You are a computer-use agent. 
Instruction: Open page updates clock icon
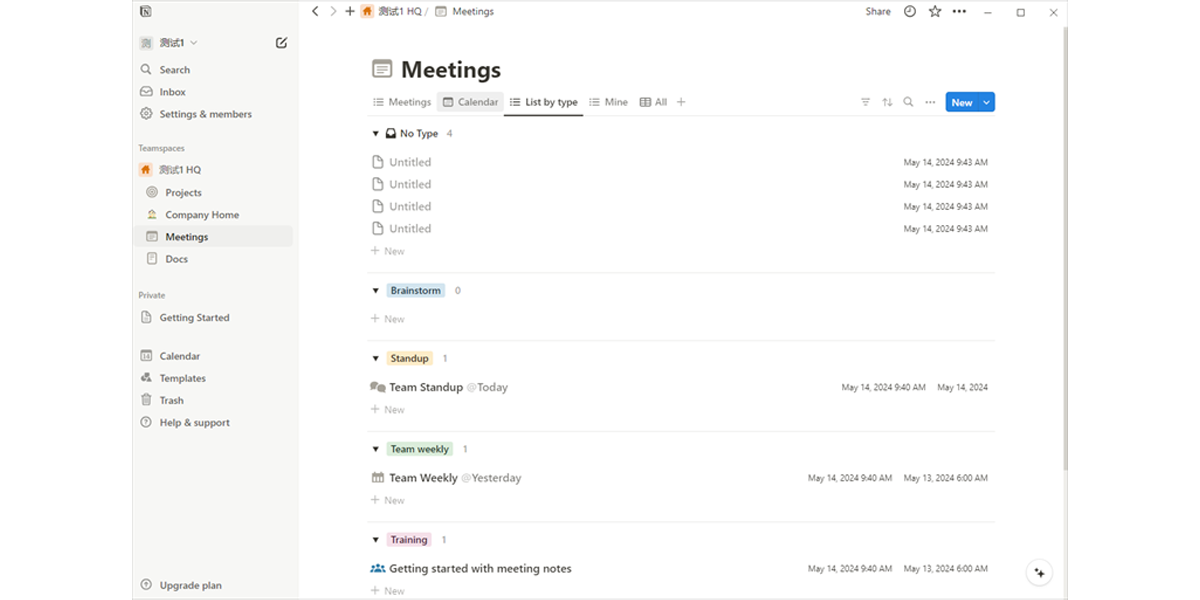(910, 12)
